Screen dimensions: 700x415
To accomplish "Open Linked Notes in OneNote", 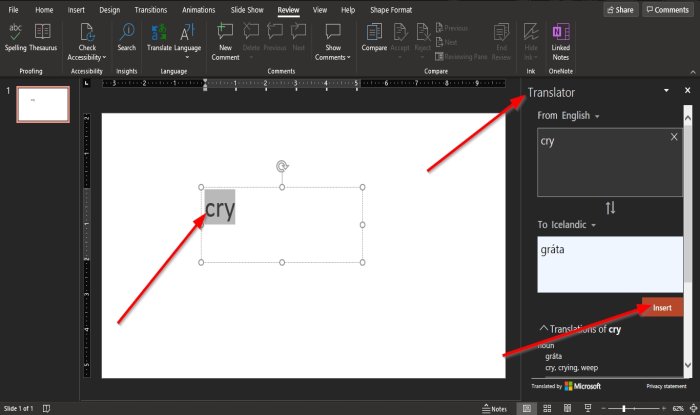I will click(x=561, y=42).
